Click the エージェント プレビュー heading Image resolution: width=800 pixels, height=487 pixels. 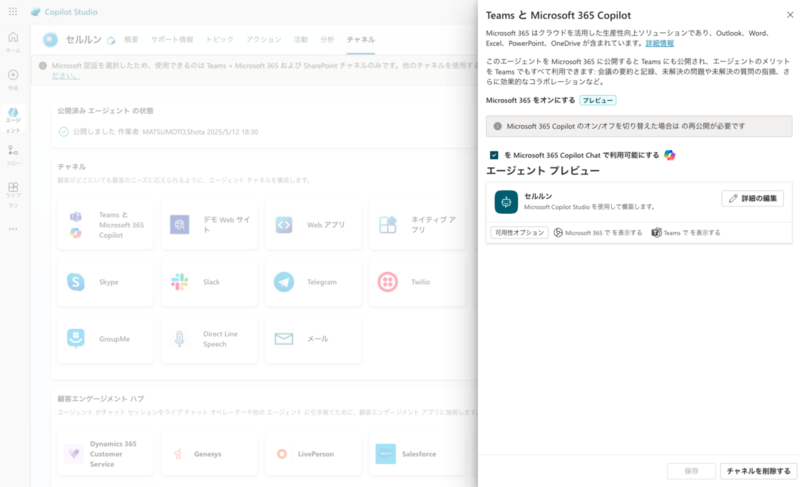542,171
